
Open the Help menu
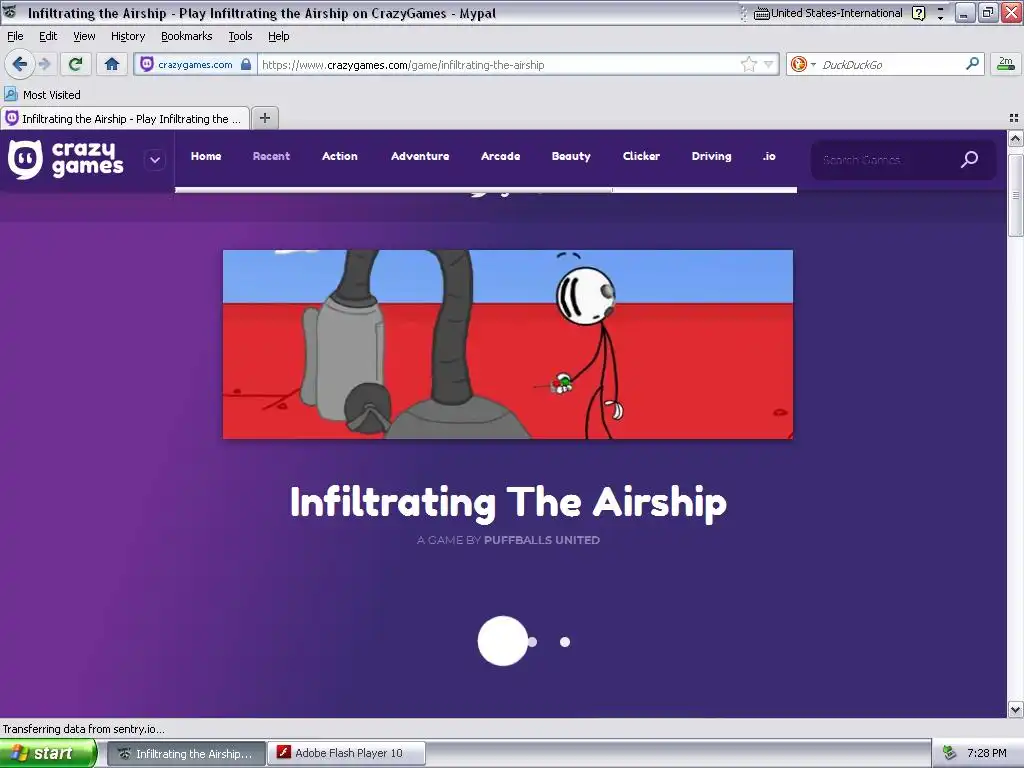coord(278,37)
